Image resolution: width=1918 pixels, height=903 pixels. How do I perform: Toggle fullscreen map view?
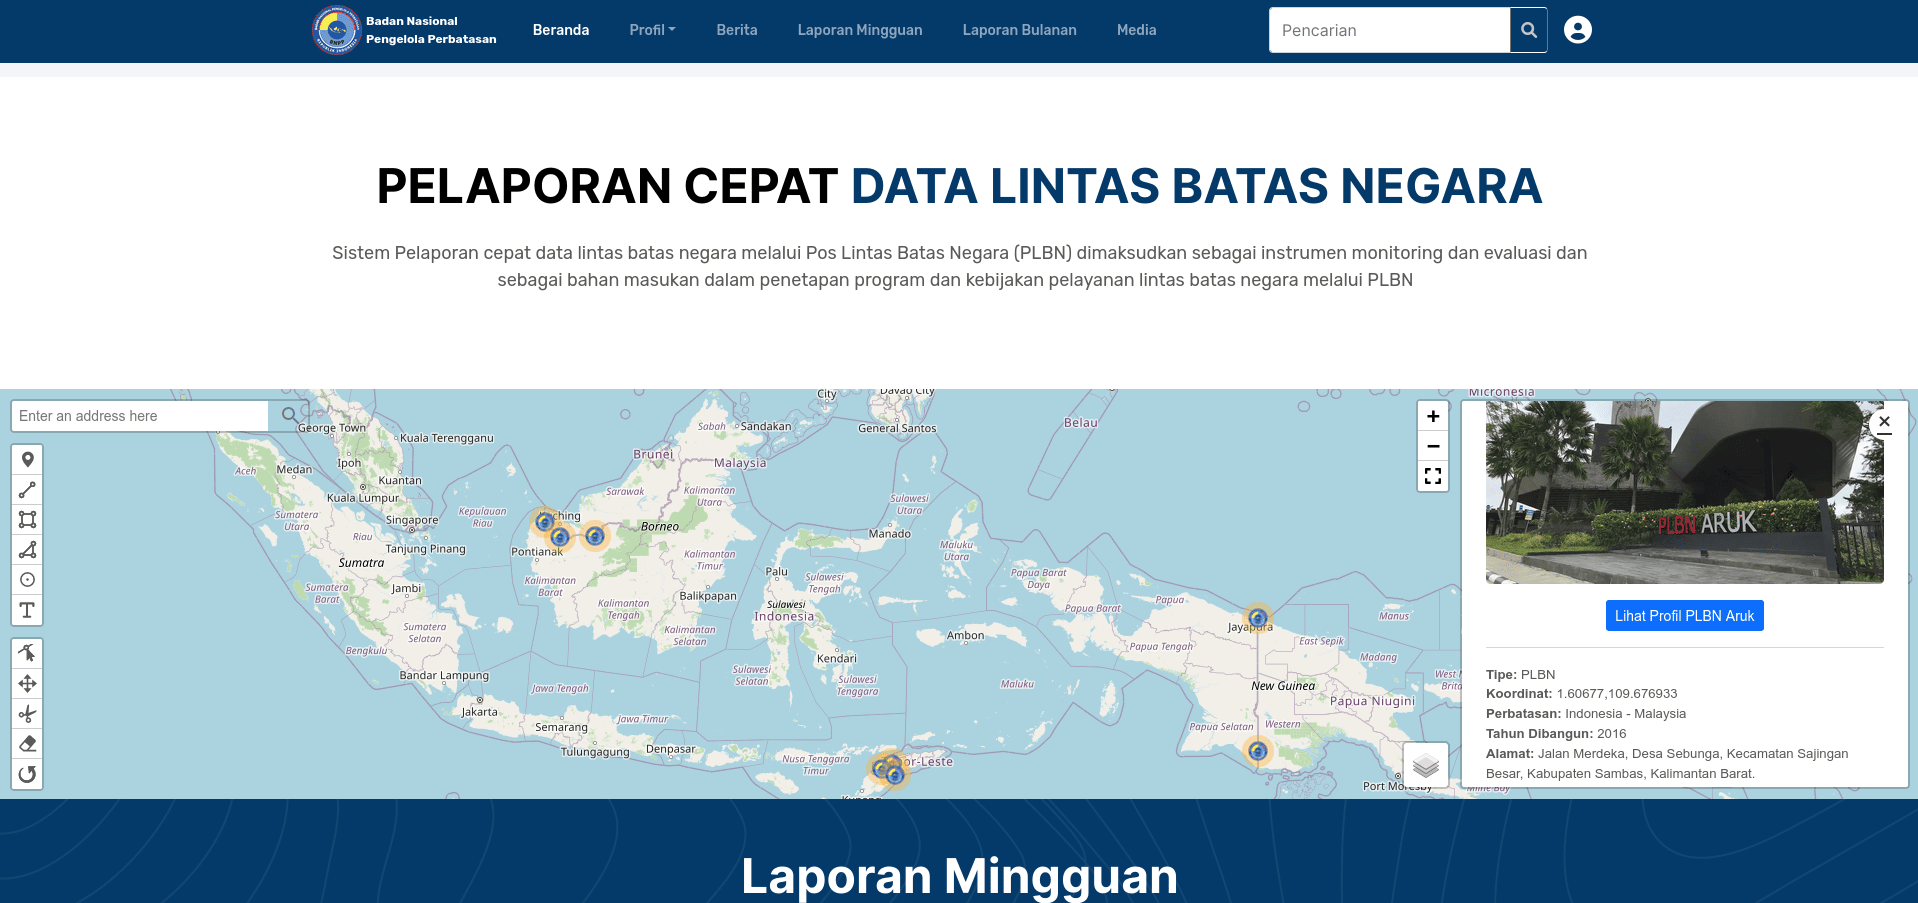pos(1433,476)
